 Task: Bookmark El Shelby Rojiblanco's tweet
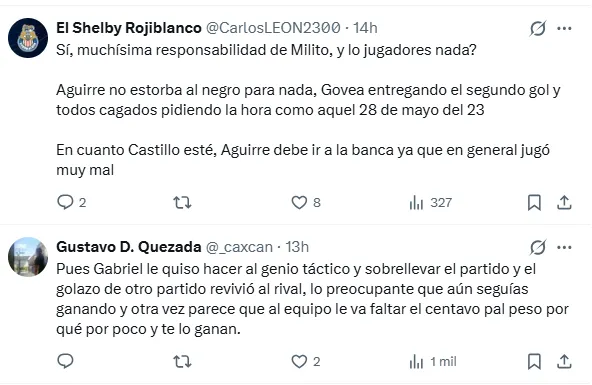point(534,203)
